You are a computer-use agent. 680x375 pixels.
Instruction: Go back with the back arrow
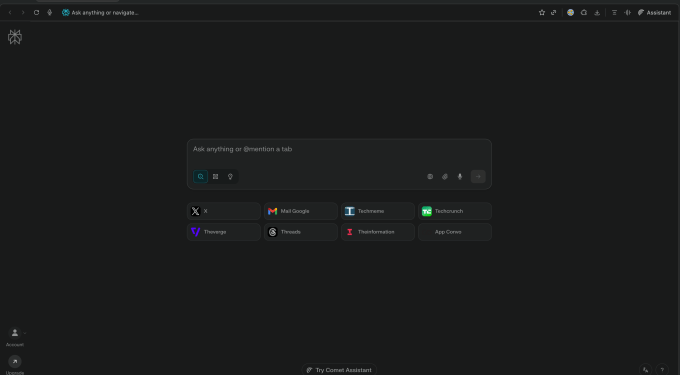(10, 13)
